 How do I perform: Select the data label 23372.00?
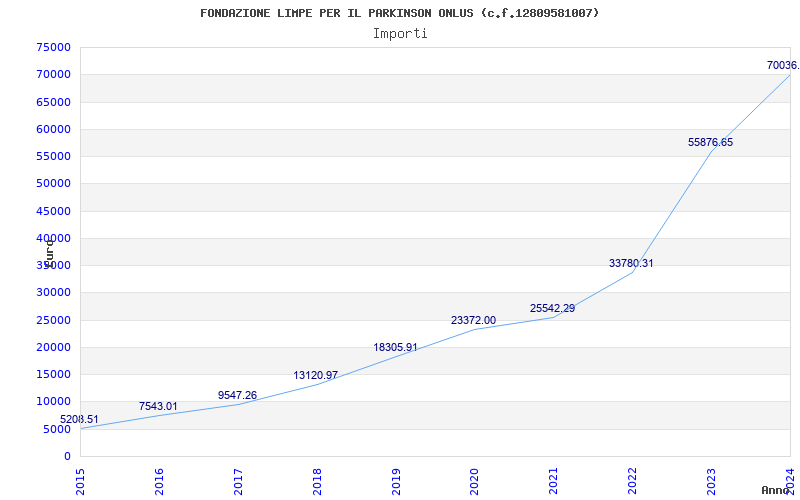coord(473,320)
